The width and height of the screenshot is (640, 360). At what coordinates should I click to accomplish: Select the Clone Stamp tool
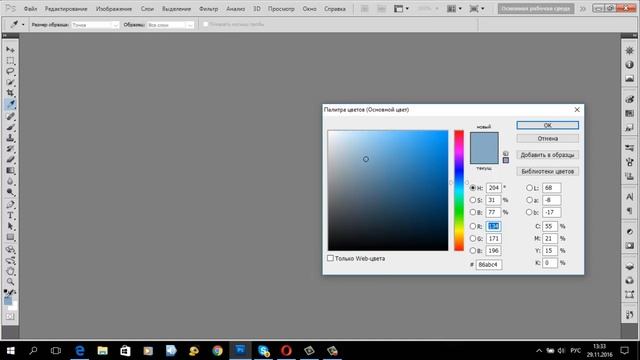point(10,138)
